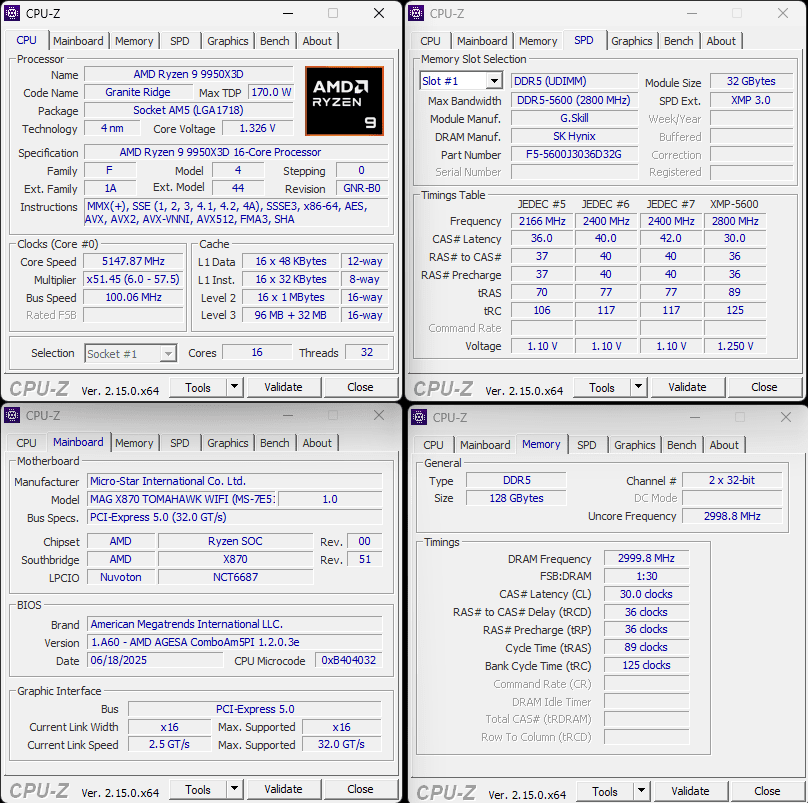The height and width of the screenshot is (803, 808).
Task: Click the Threads value 32
Action: click(x=367, y=352)
